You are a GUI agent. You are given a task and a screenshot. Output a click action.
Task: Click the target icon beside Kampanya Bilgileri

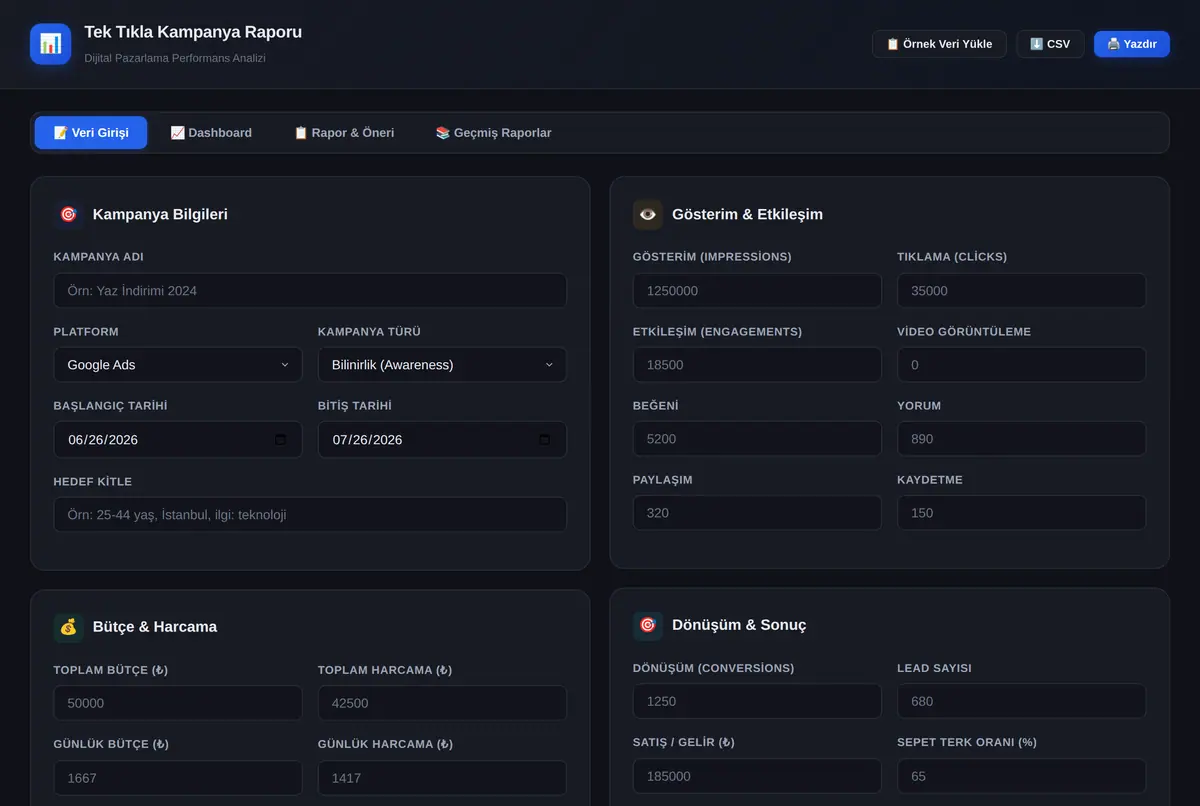click(x=68, y=214)
